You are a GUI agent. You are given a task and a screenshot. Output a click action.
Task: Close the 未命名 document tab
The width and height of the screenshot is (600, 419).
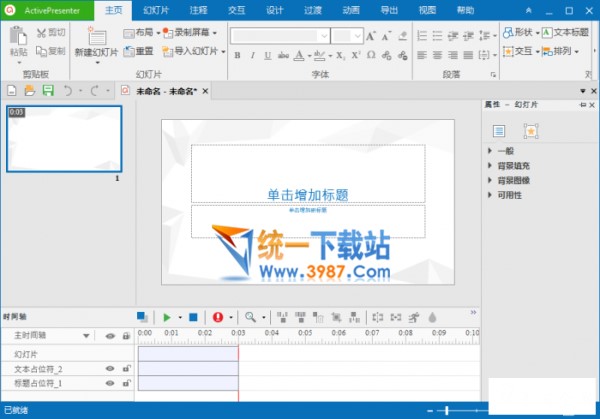coord(205,91)
